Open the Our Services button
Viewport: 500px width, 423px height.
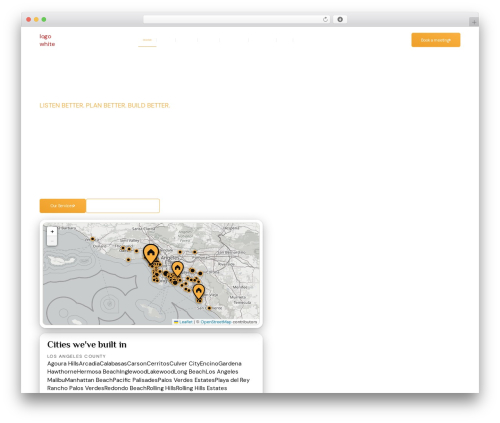pyautogui.click(x=63, y=206)
